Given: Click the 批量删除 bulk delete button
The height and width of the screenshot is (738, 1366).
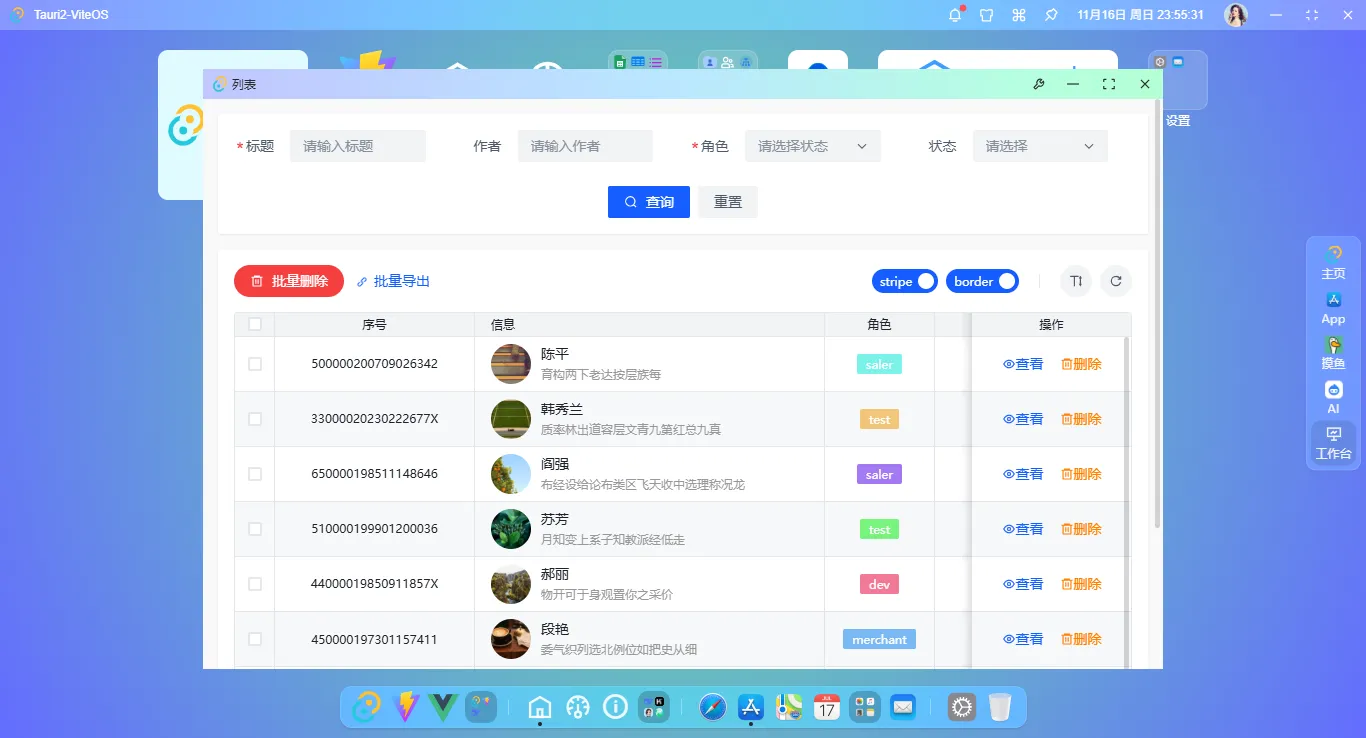Looking at the screenshot, I should (x=288, y=281).
